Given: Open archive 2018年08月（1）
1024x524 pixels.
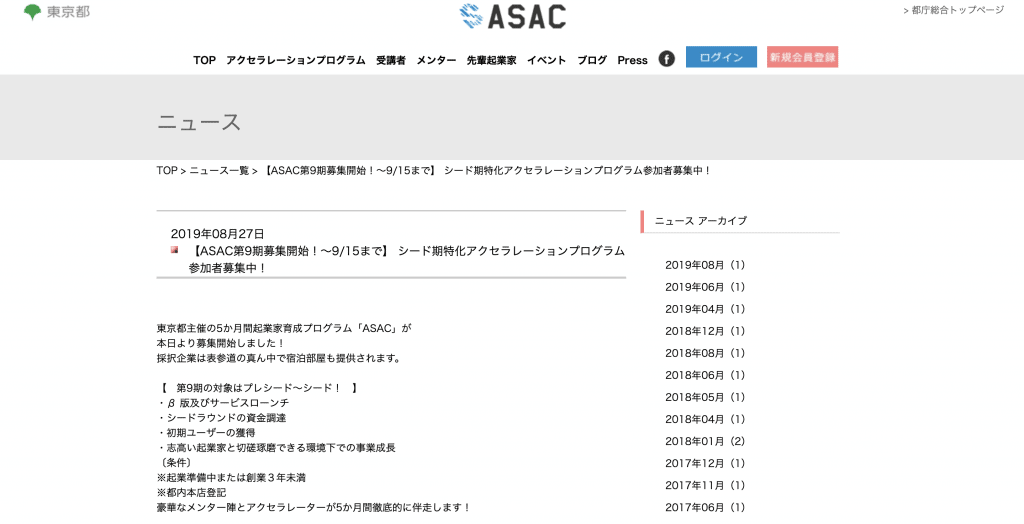Looking at the screenshot, I should pos(705,353).
